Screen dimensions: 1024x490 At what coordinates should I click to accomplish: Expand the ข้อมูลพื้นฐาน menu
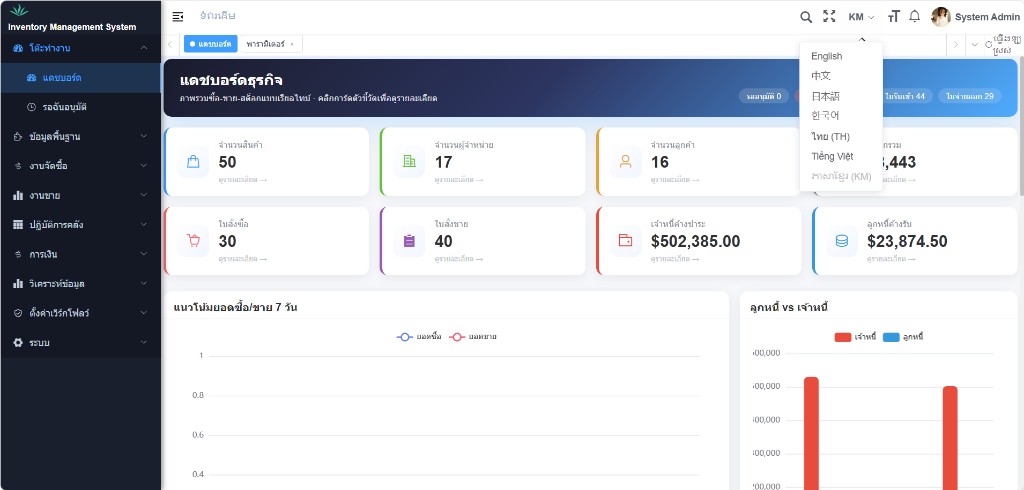coord(80,137)
